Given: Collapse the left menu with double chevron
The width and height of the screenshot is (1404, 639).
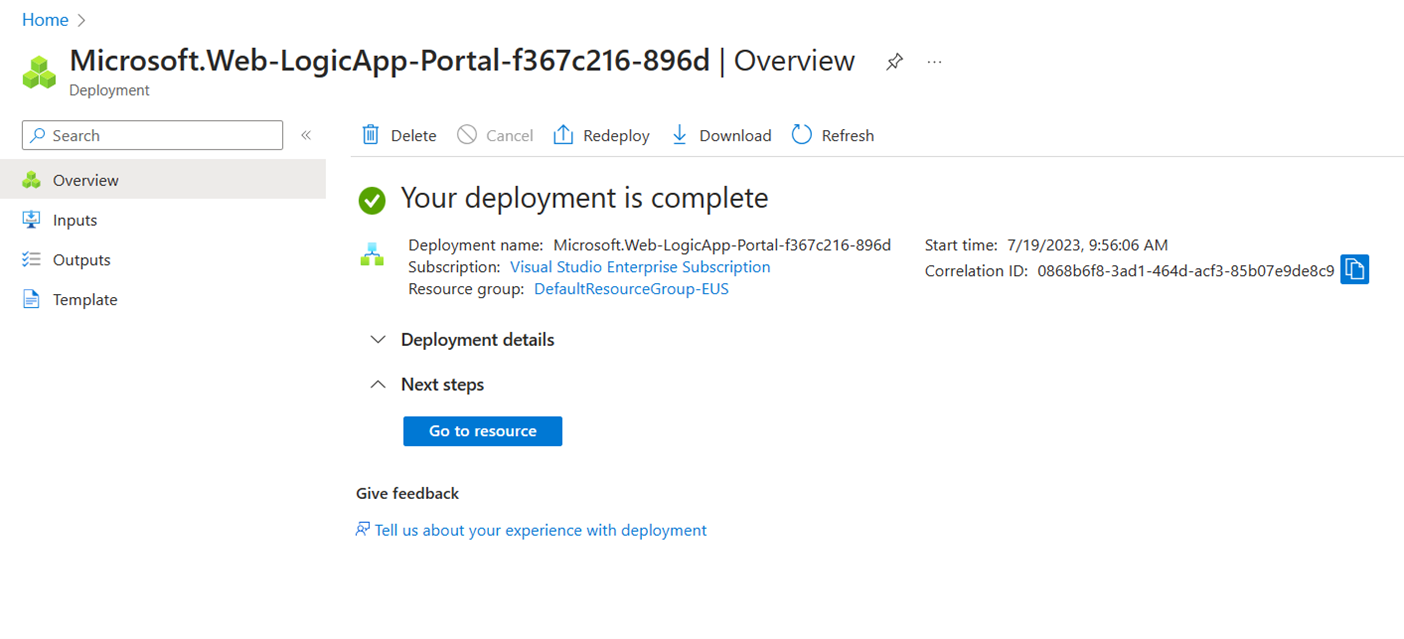Looking at the screenshot, I should coord(306,135).
